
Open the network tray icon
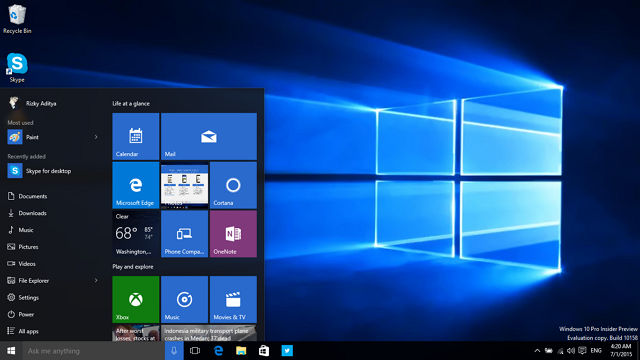(x=560, y=351)
